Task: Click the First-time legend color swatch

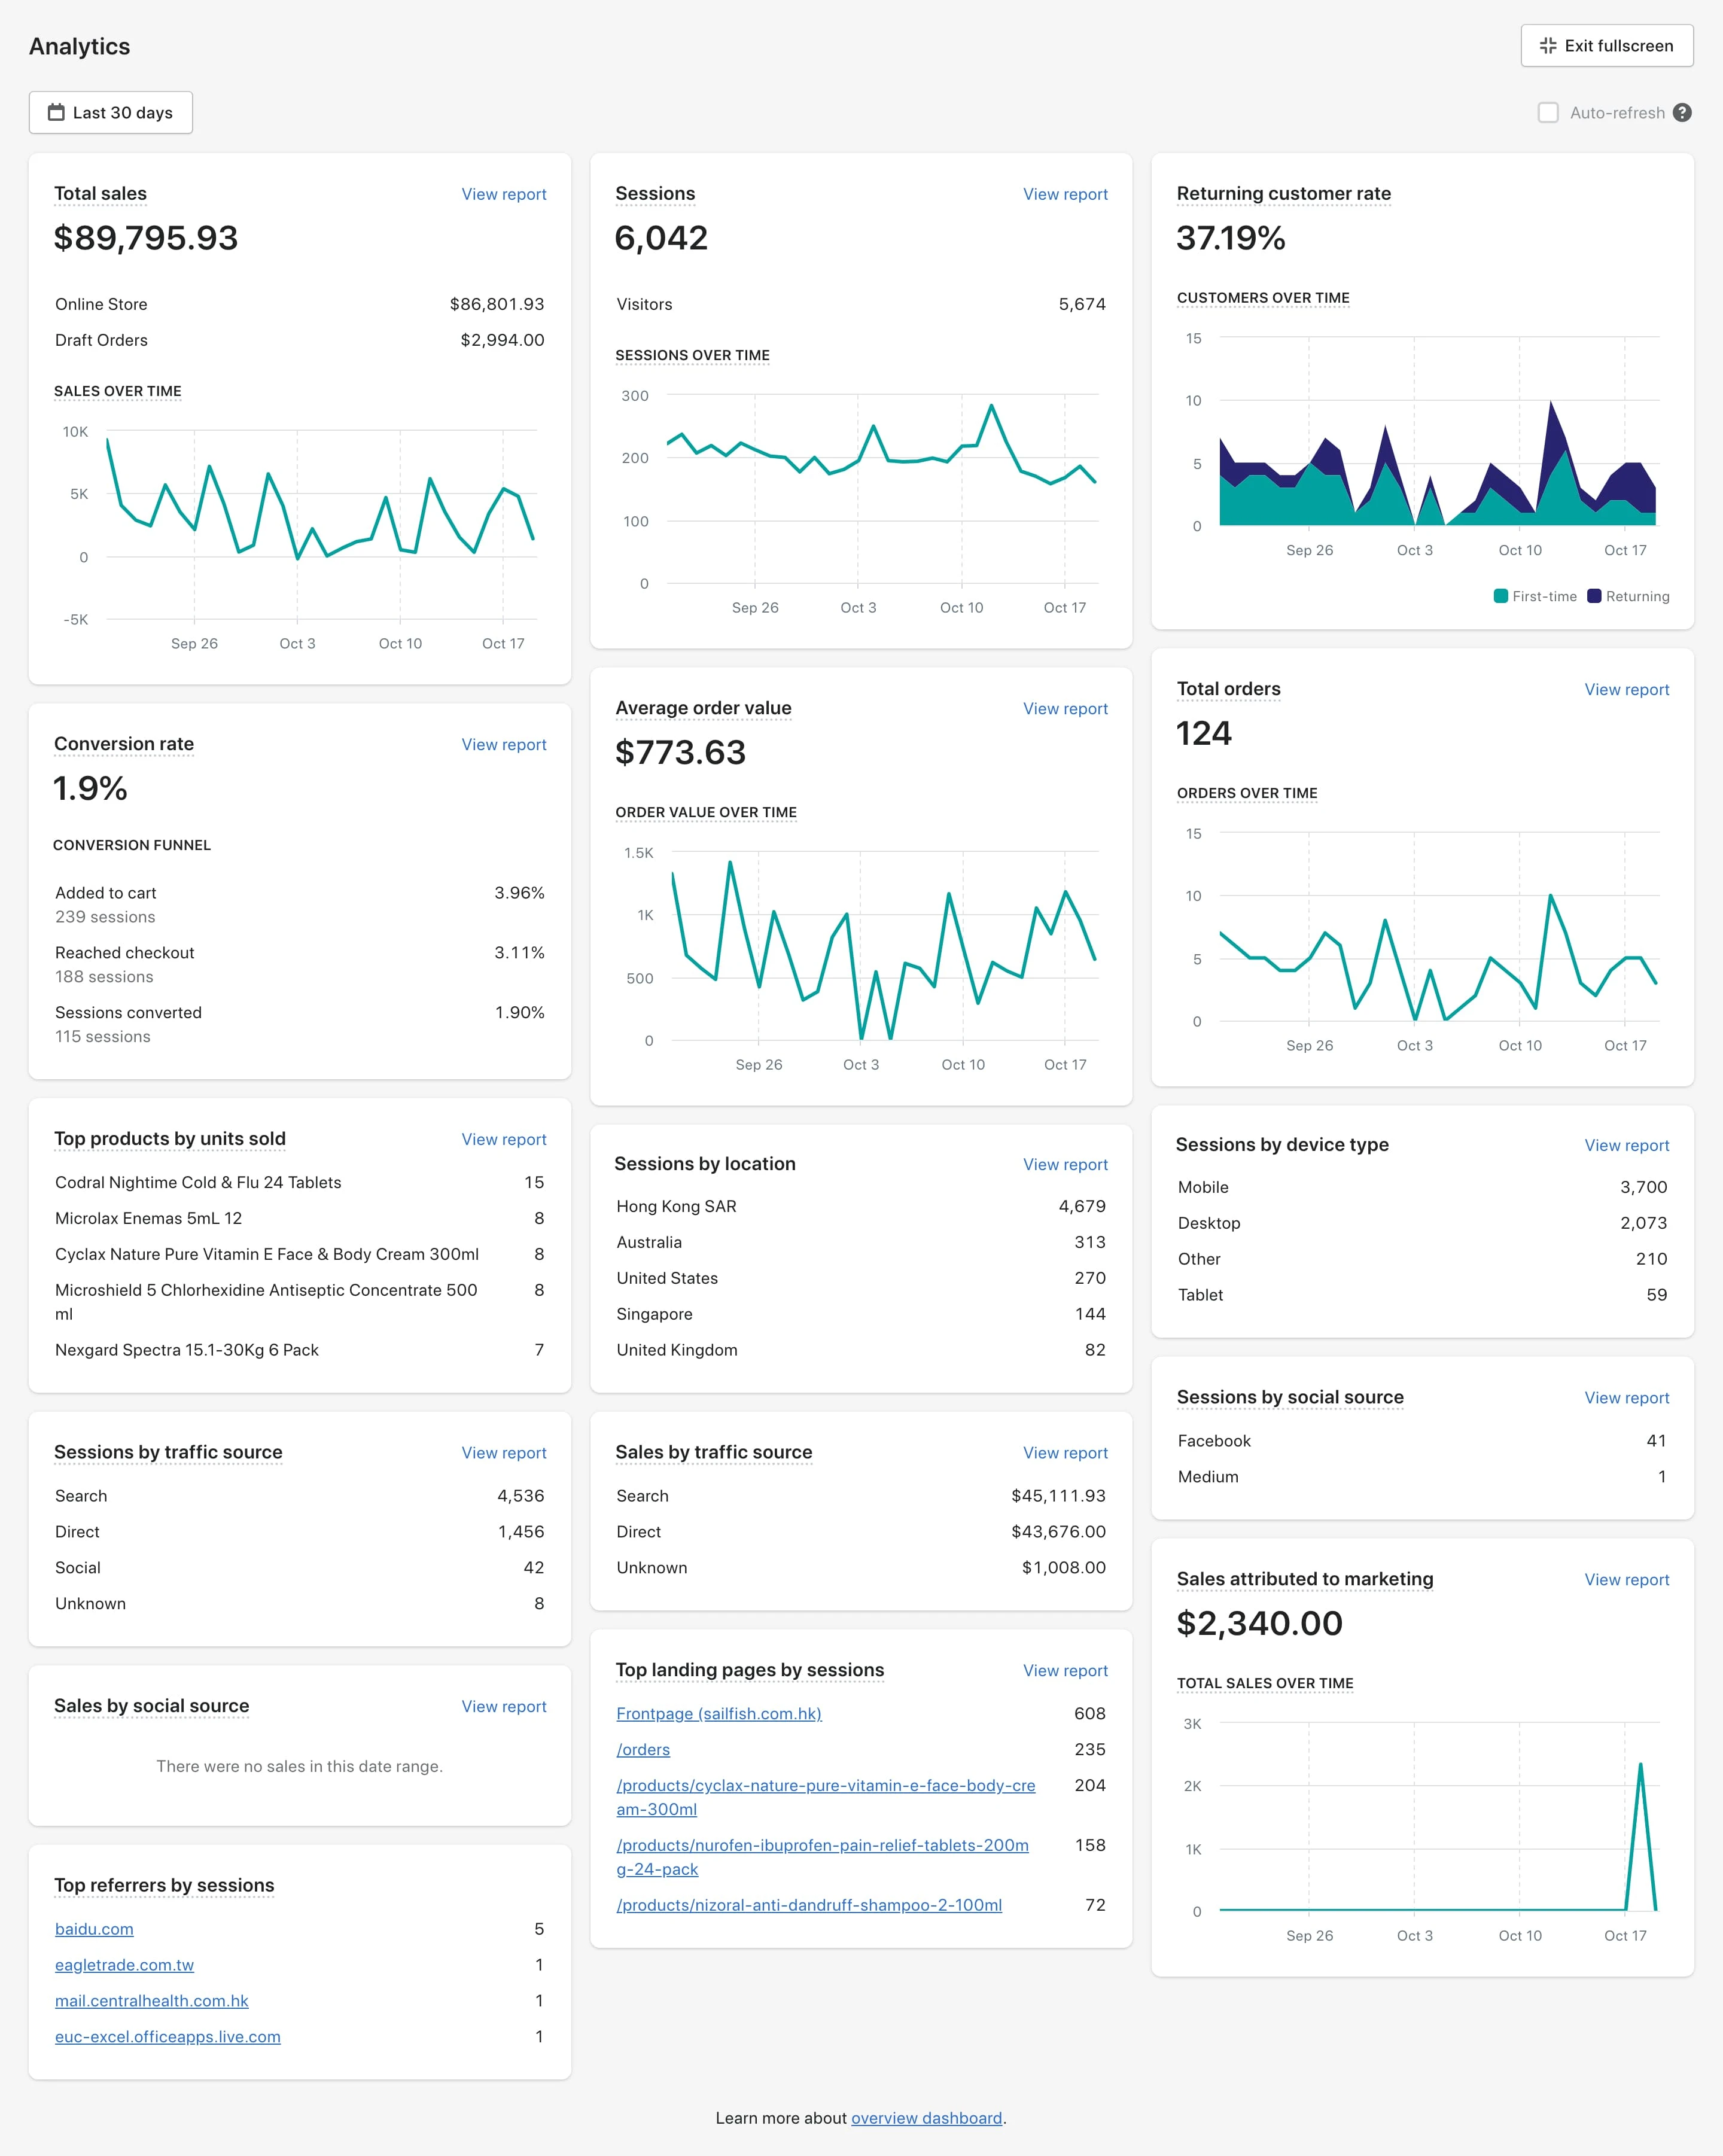Action: [x=1500, y=596]
